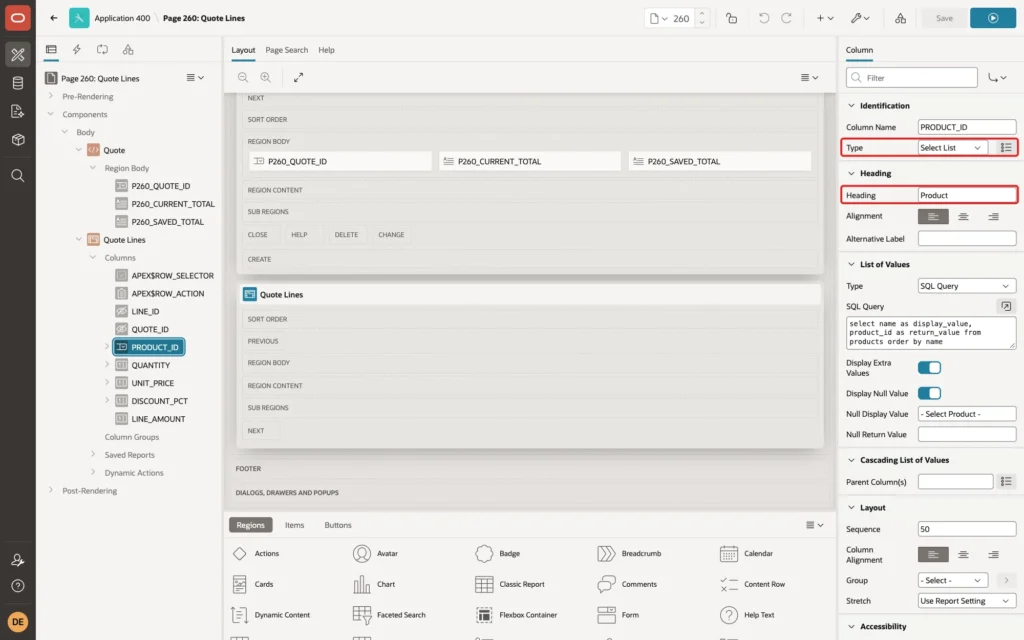Click the page lock icon in toolbar
Image resolution: width=1024 pixels, height=640 pixels.
(731, 18)
